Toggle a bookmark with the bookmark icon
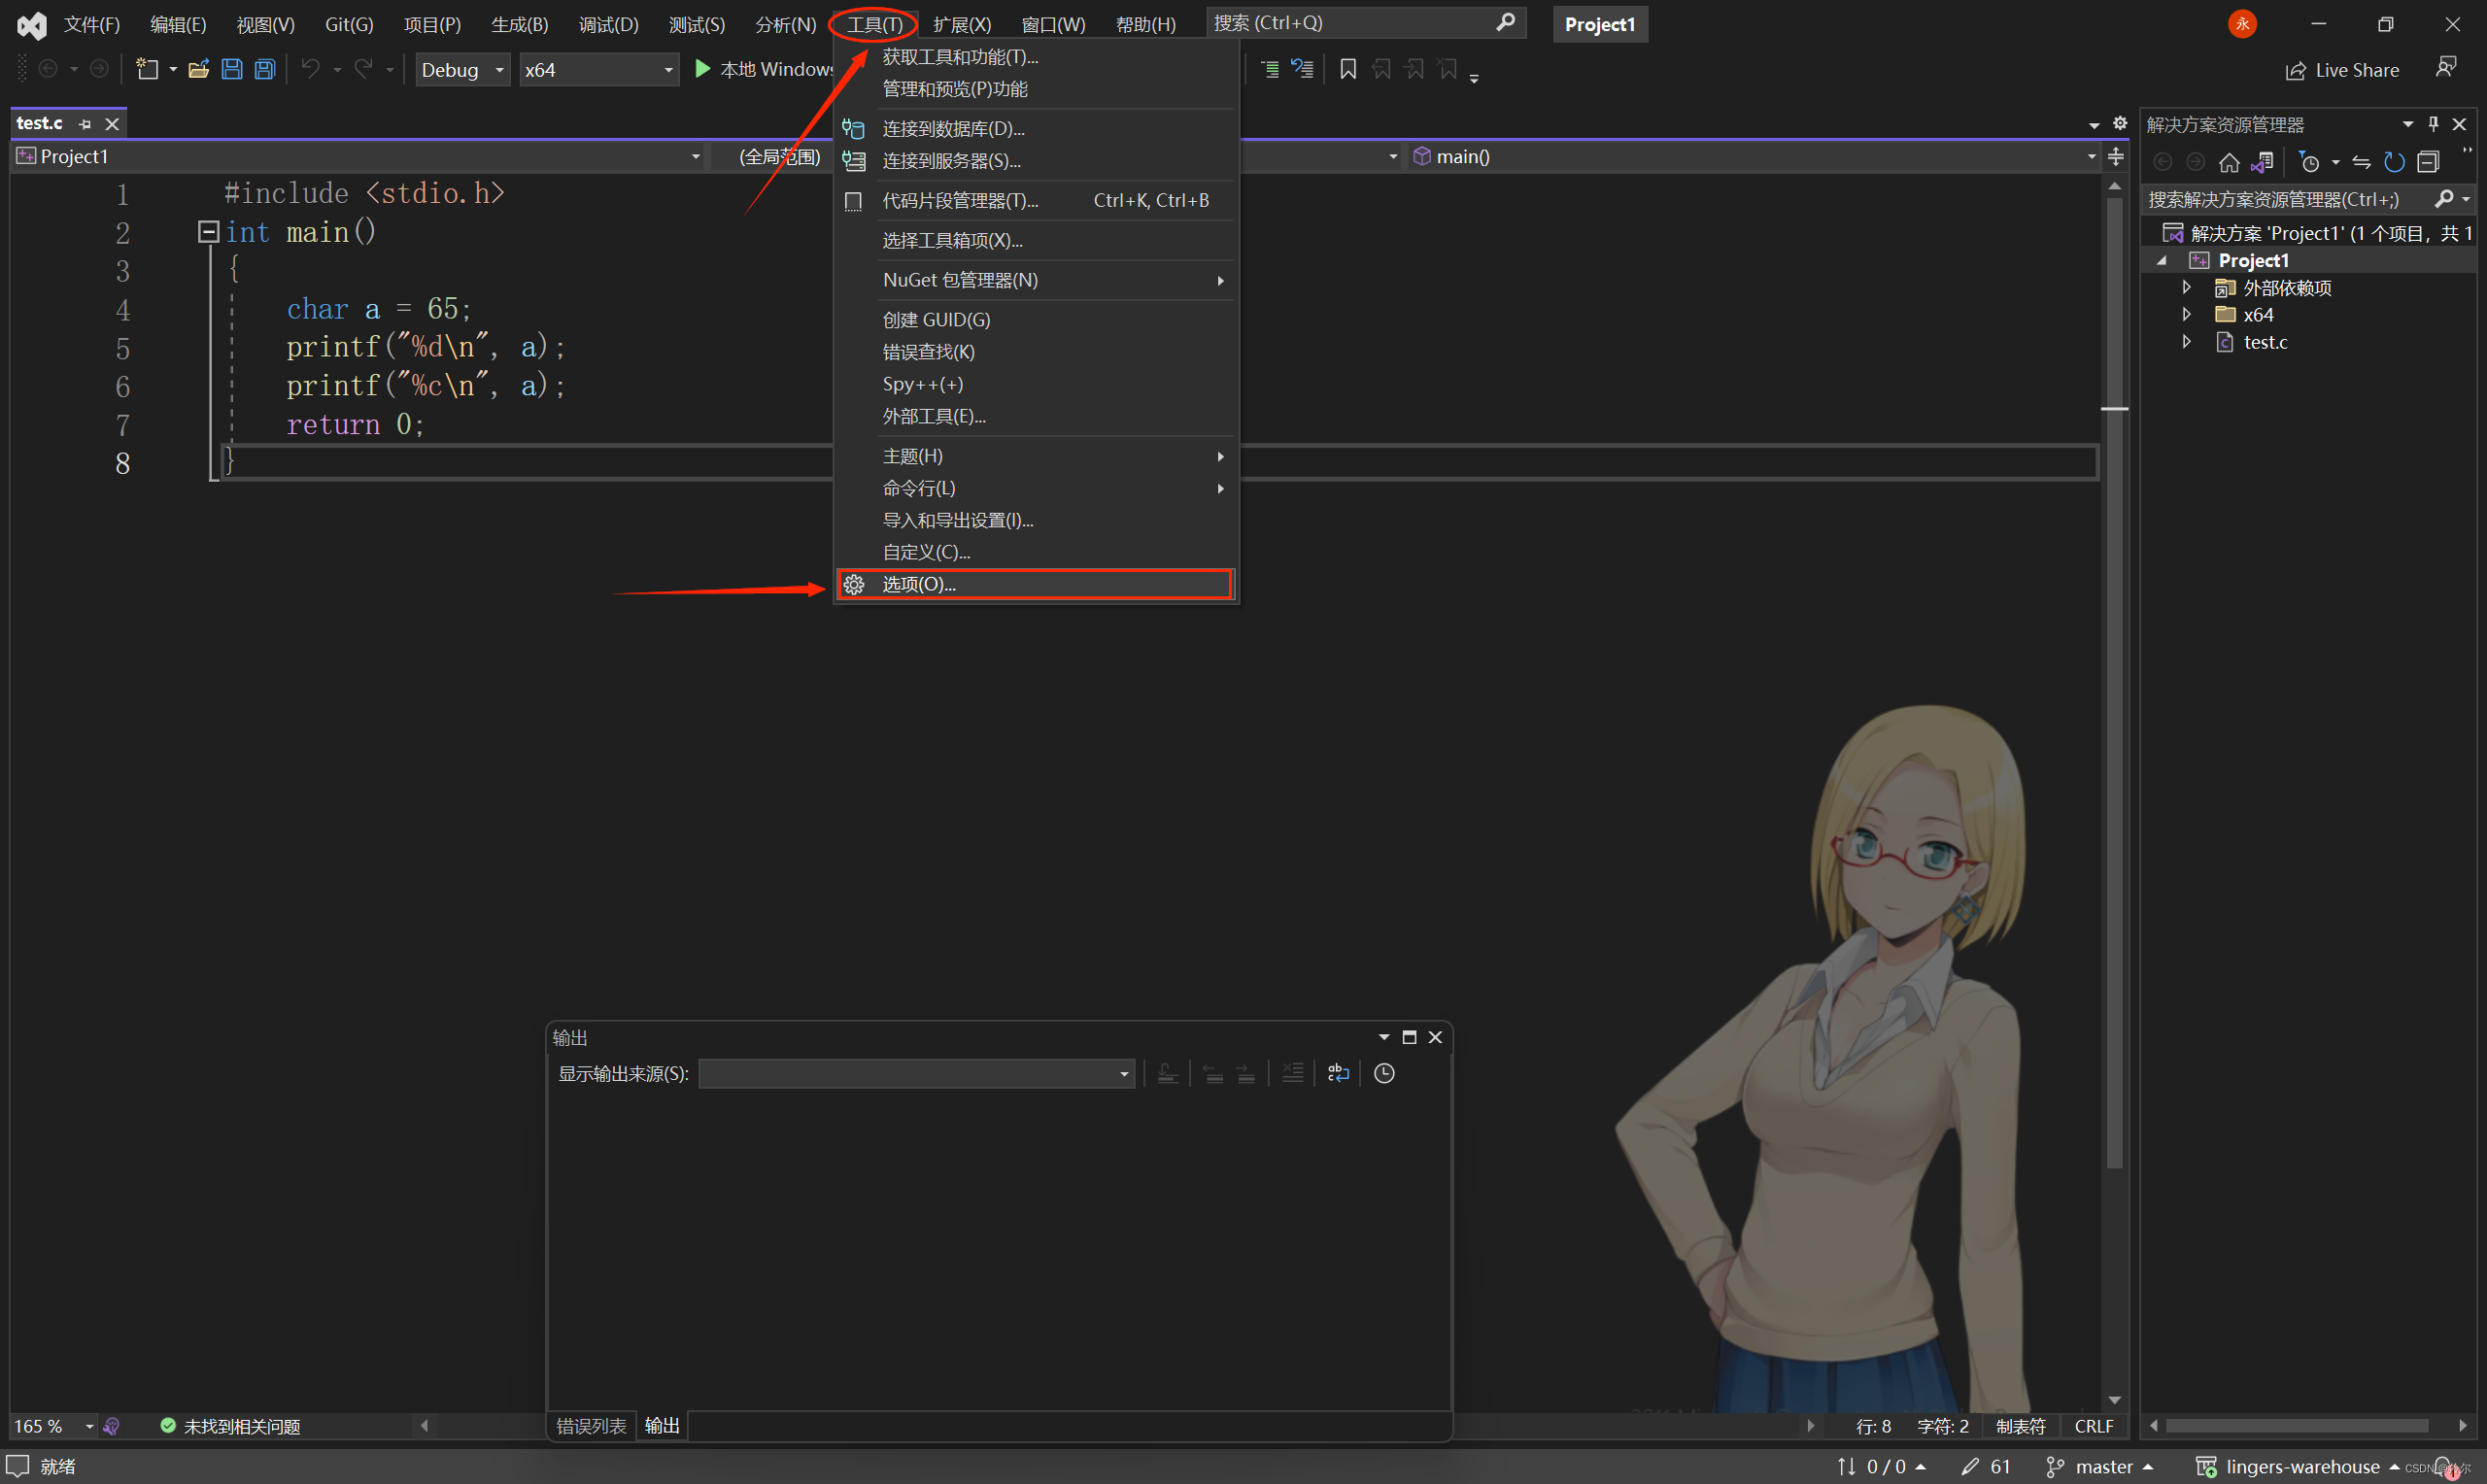 click(1348, 69)
